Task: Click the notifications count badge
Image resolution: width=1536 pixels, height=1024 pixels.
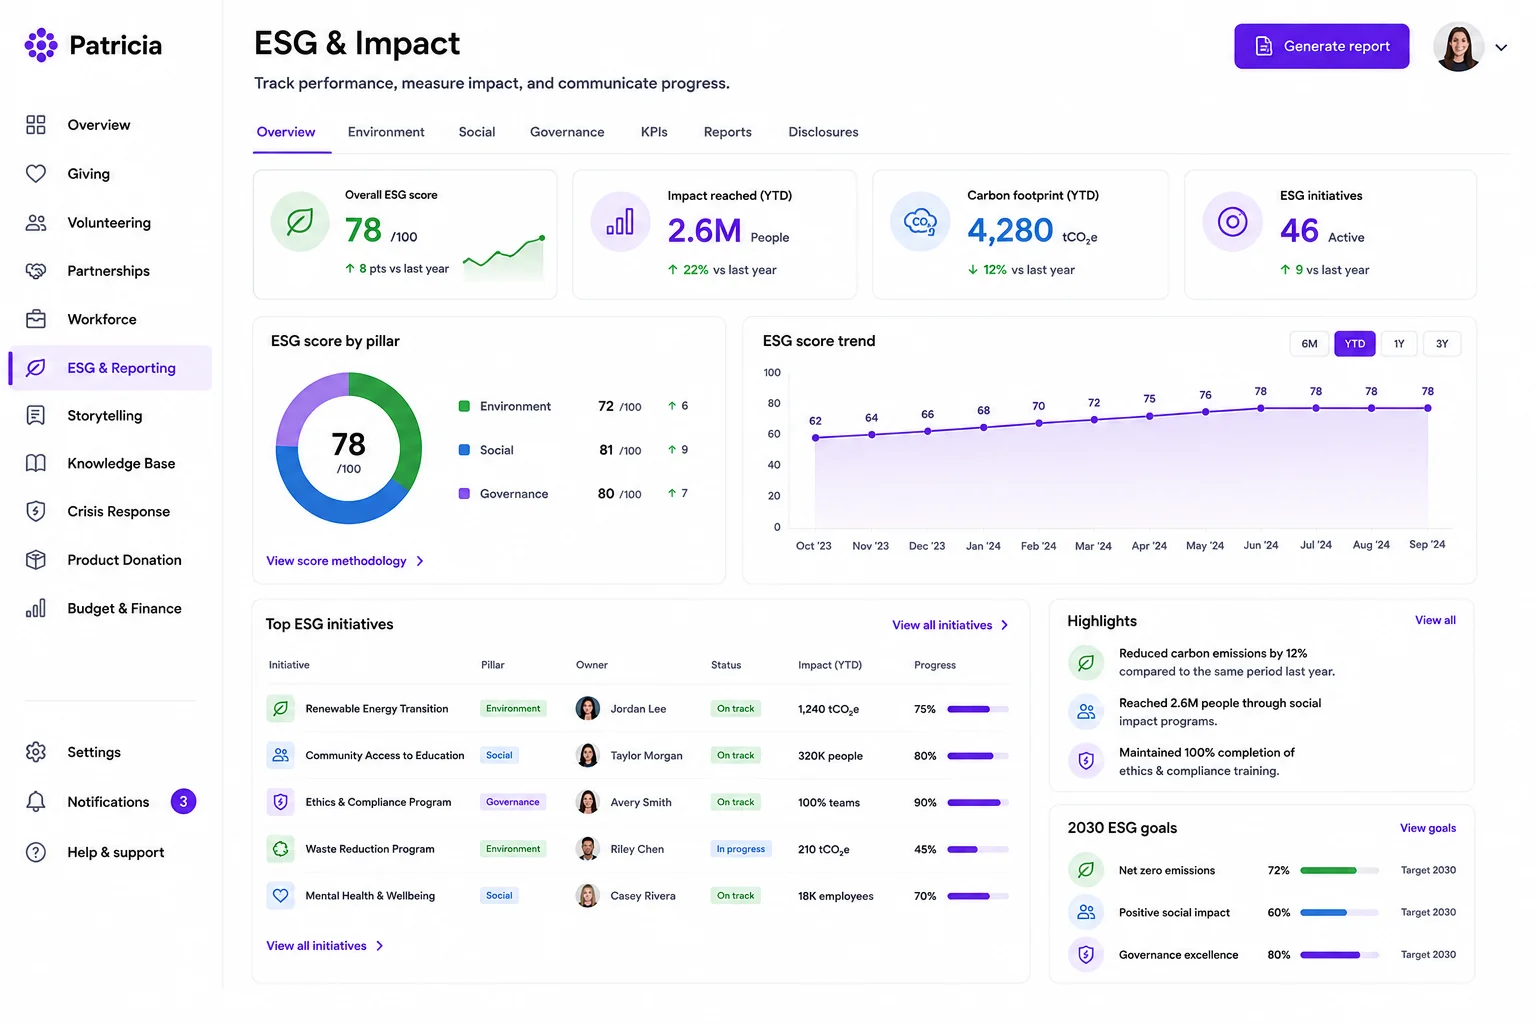Action: point(183,802)
